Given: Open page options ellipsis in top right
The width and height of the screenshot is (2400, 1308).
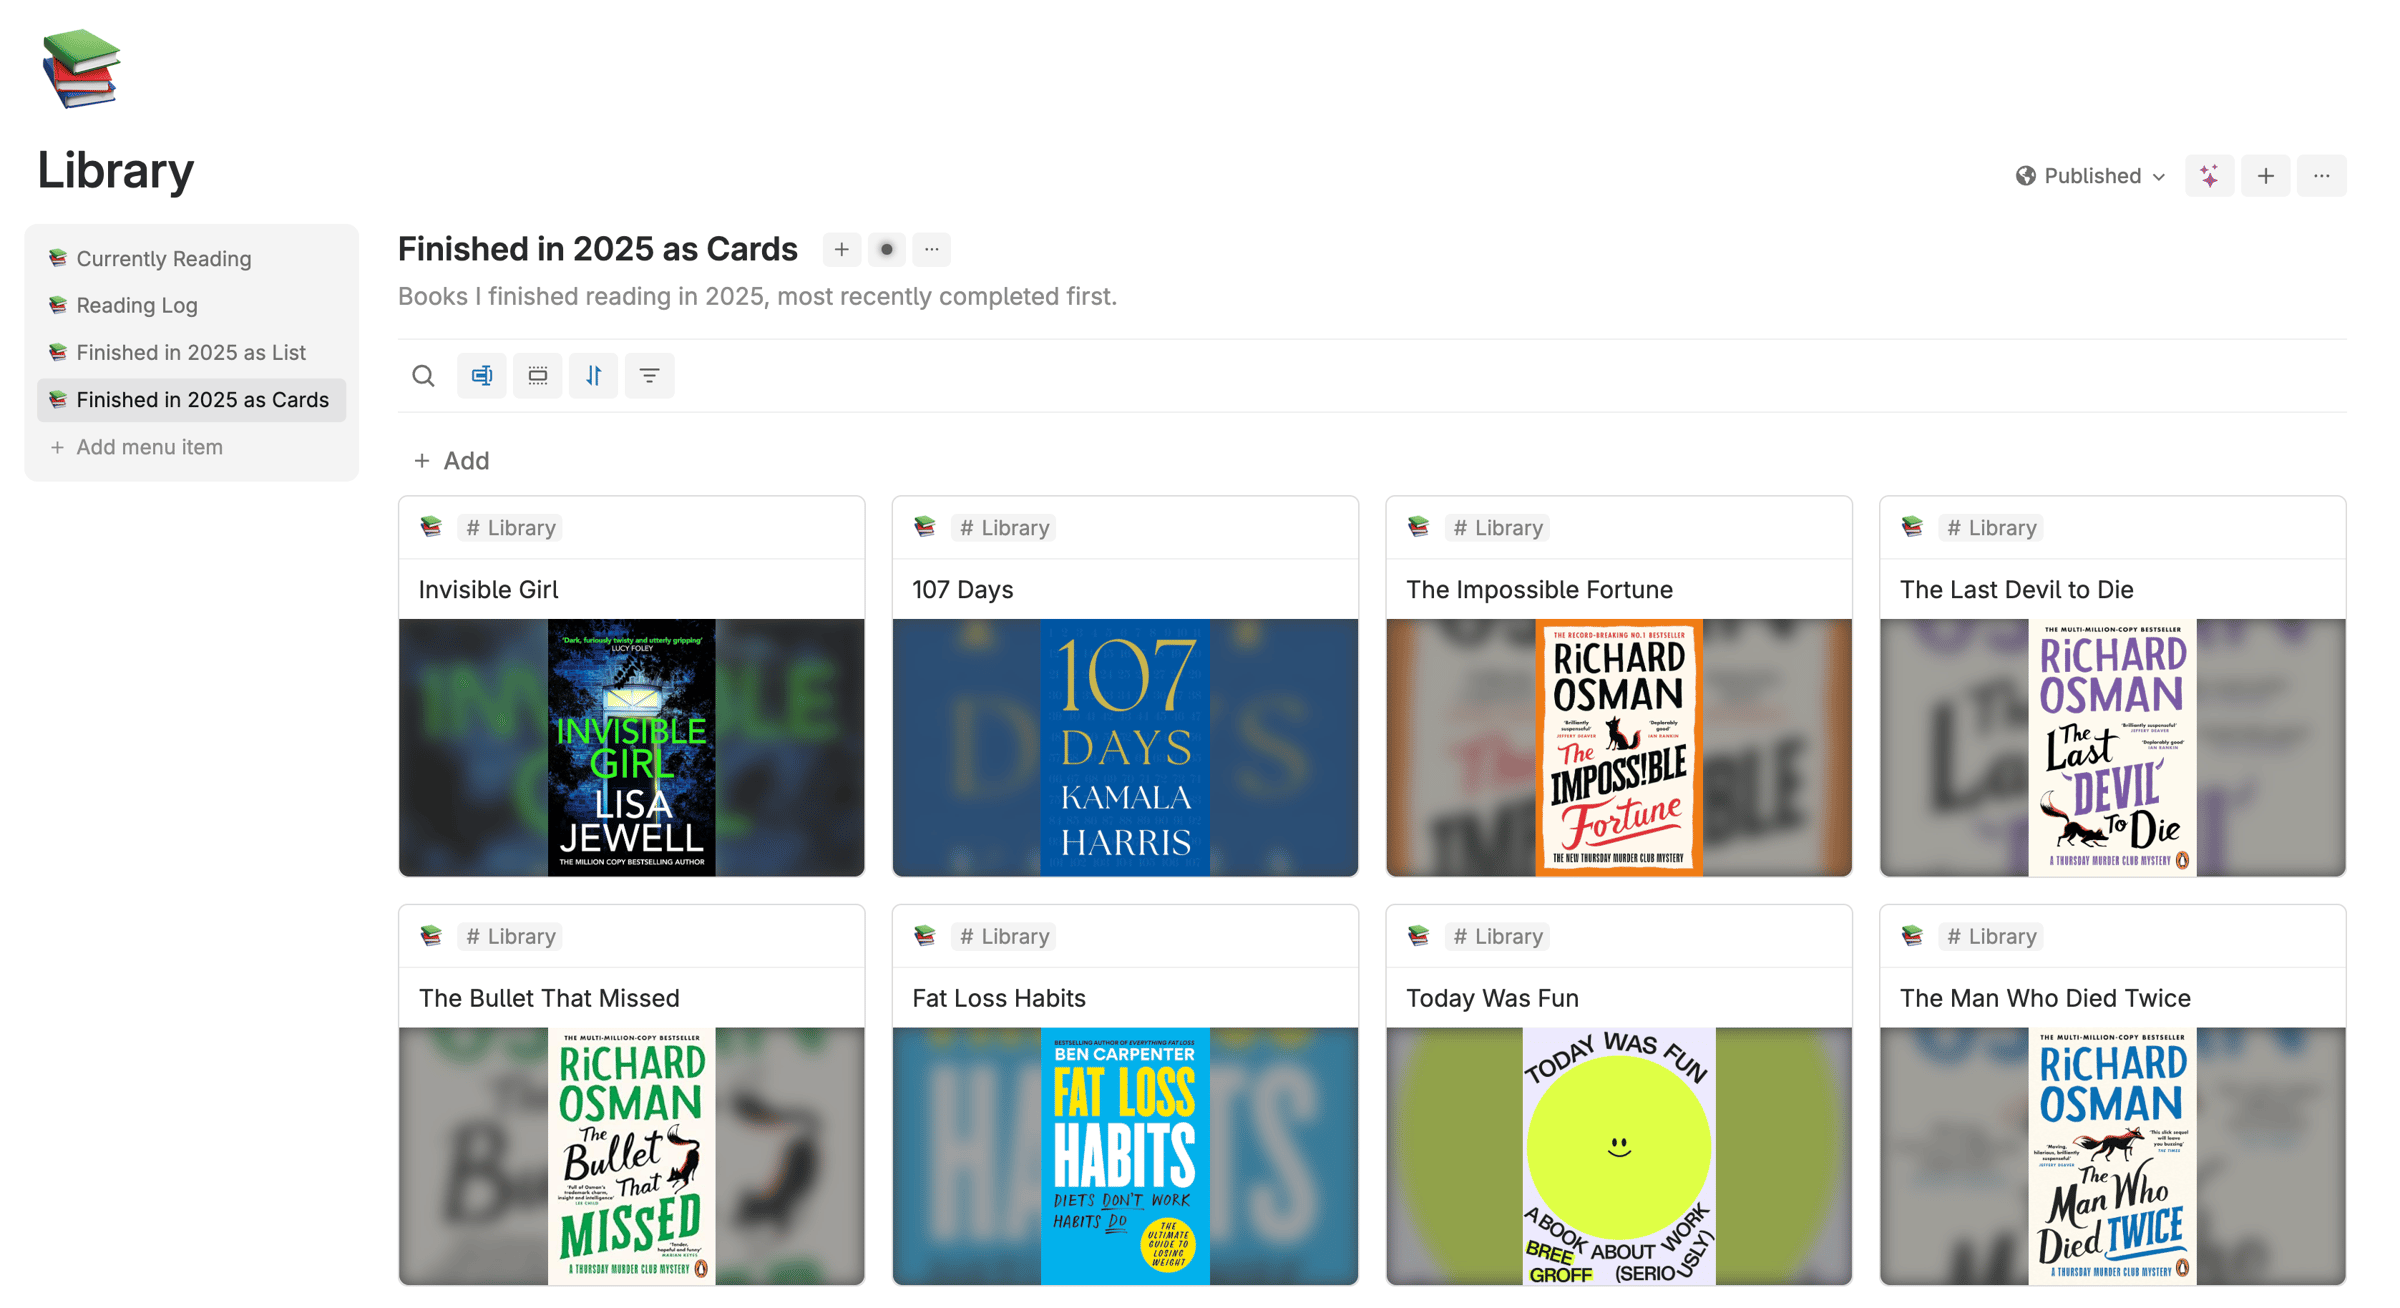Looking at the screenshot, I should pos(2322,176).
